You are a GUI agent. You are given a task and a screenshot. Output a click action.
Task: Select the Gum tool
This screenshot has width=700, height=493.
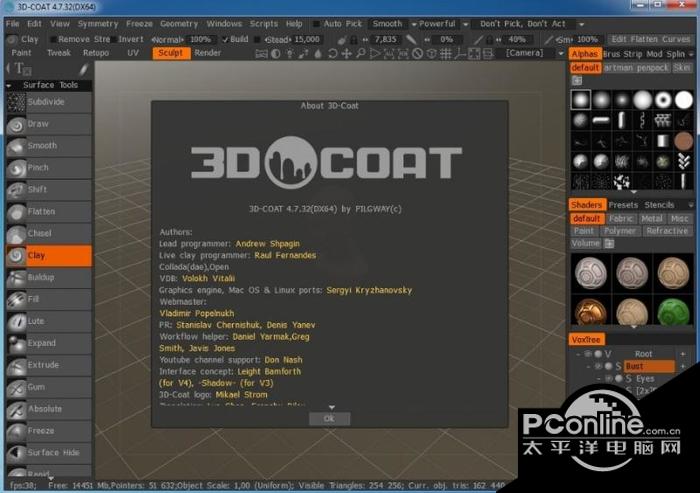point(49,387)
